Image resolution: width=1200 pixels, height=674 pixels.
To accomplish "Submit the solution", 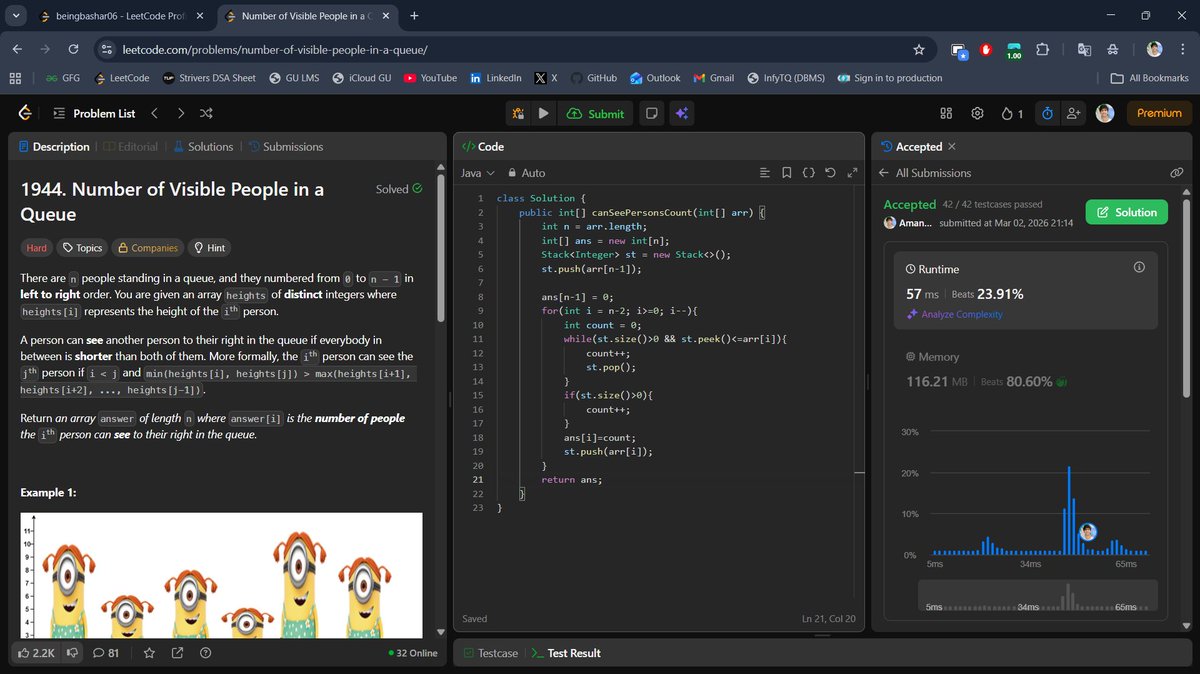I will 594,113.
